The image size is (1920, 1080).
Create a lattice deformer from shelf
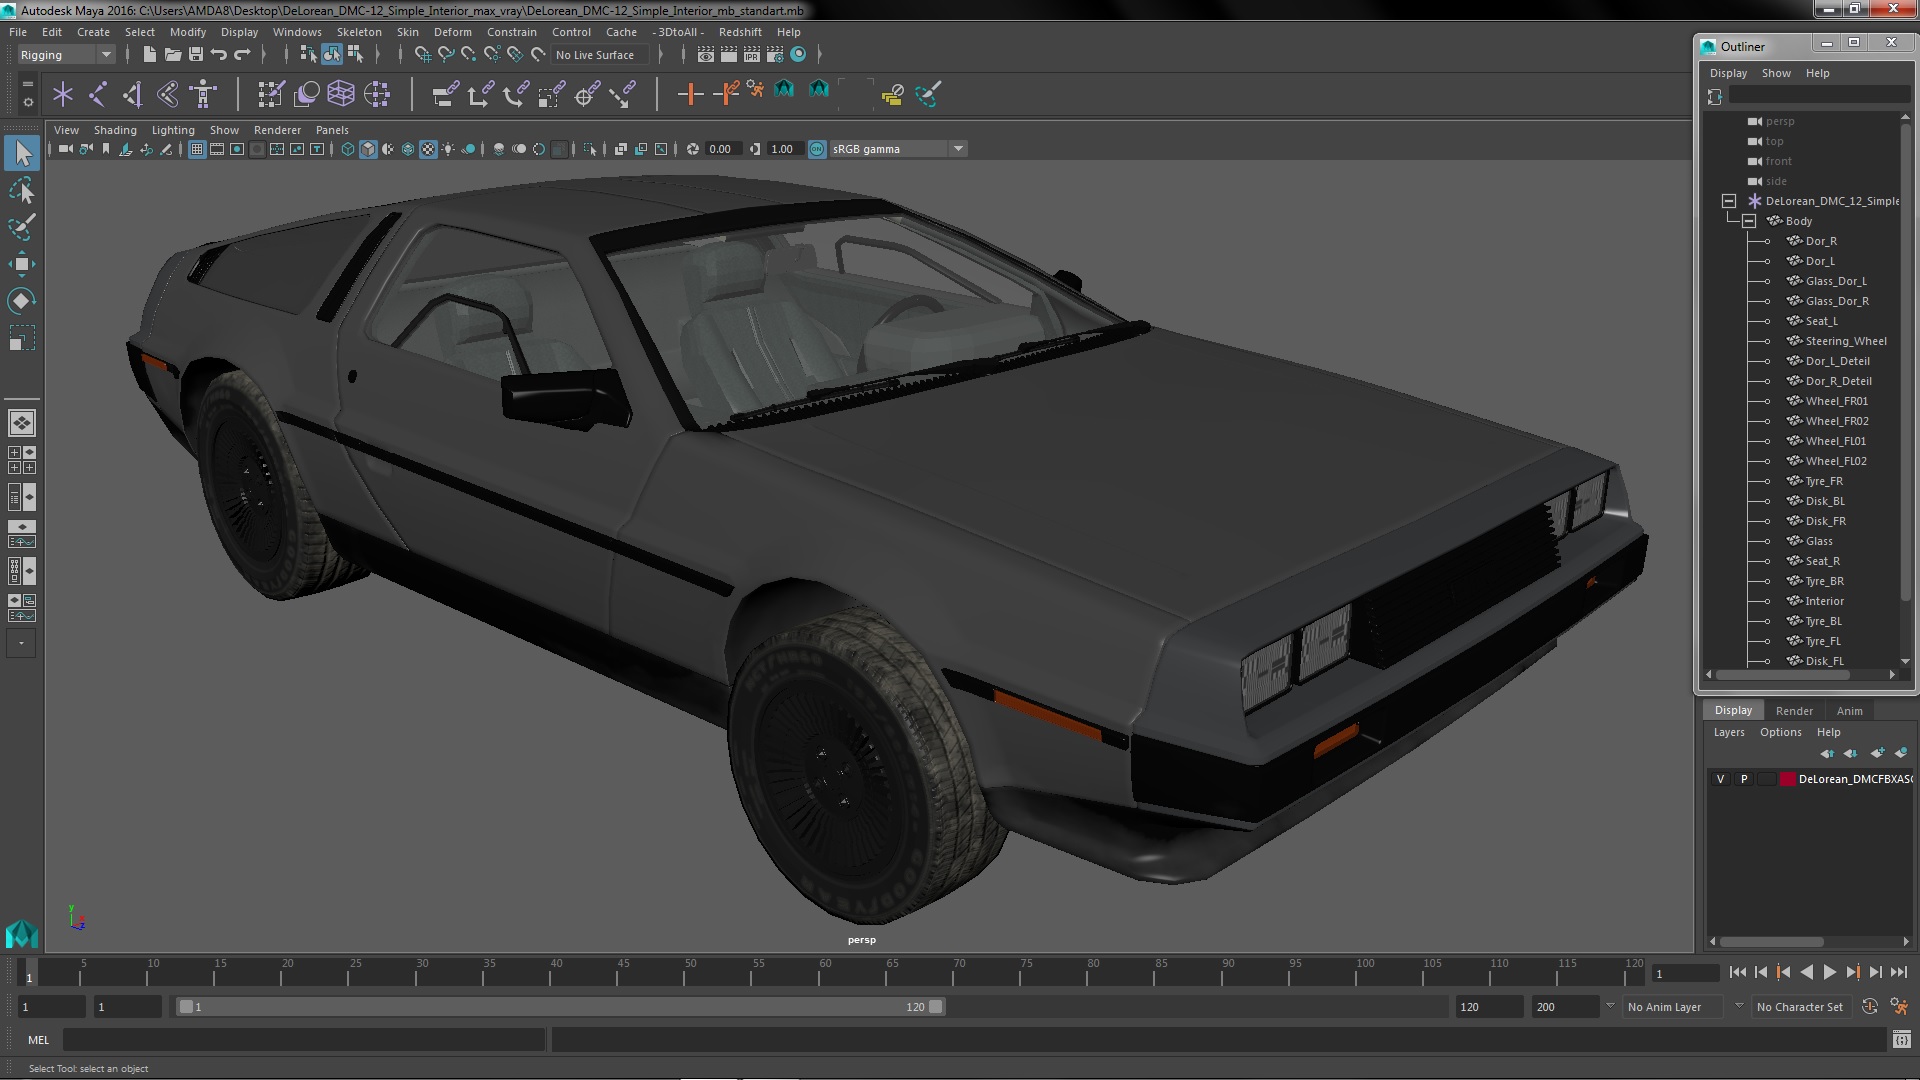pos(341,95)
